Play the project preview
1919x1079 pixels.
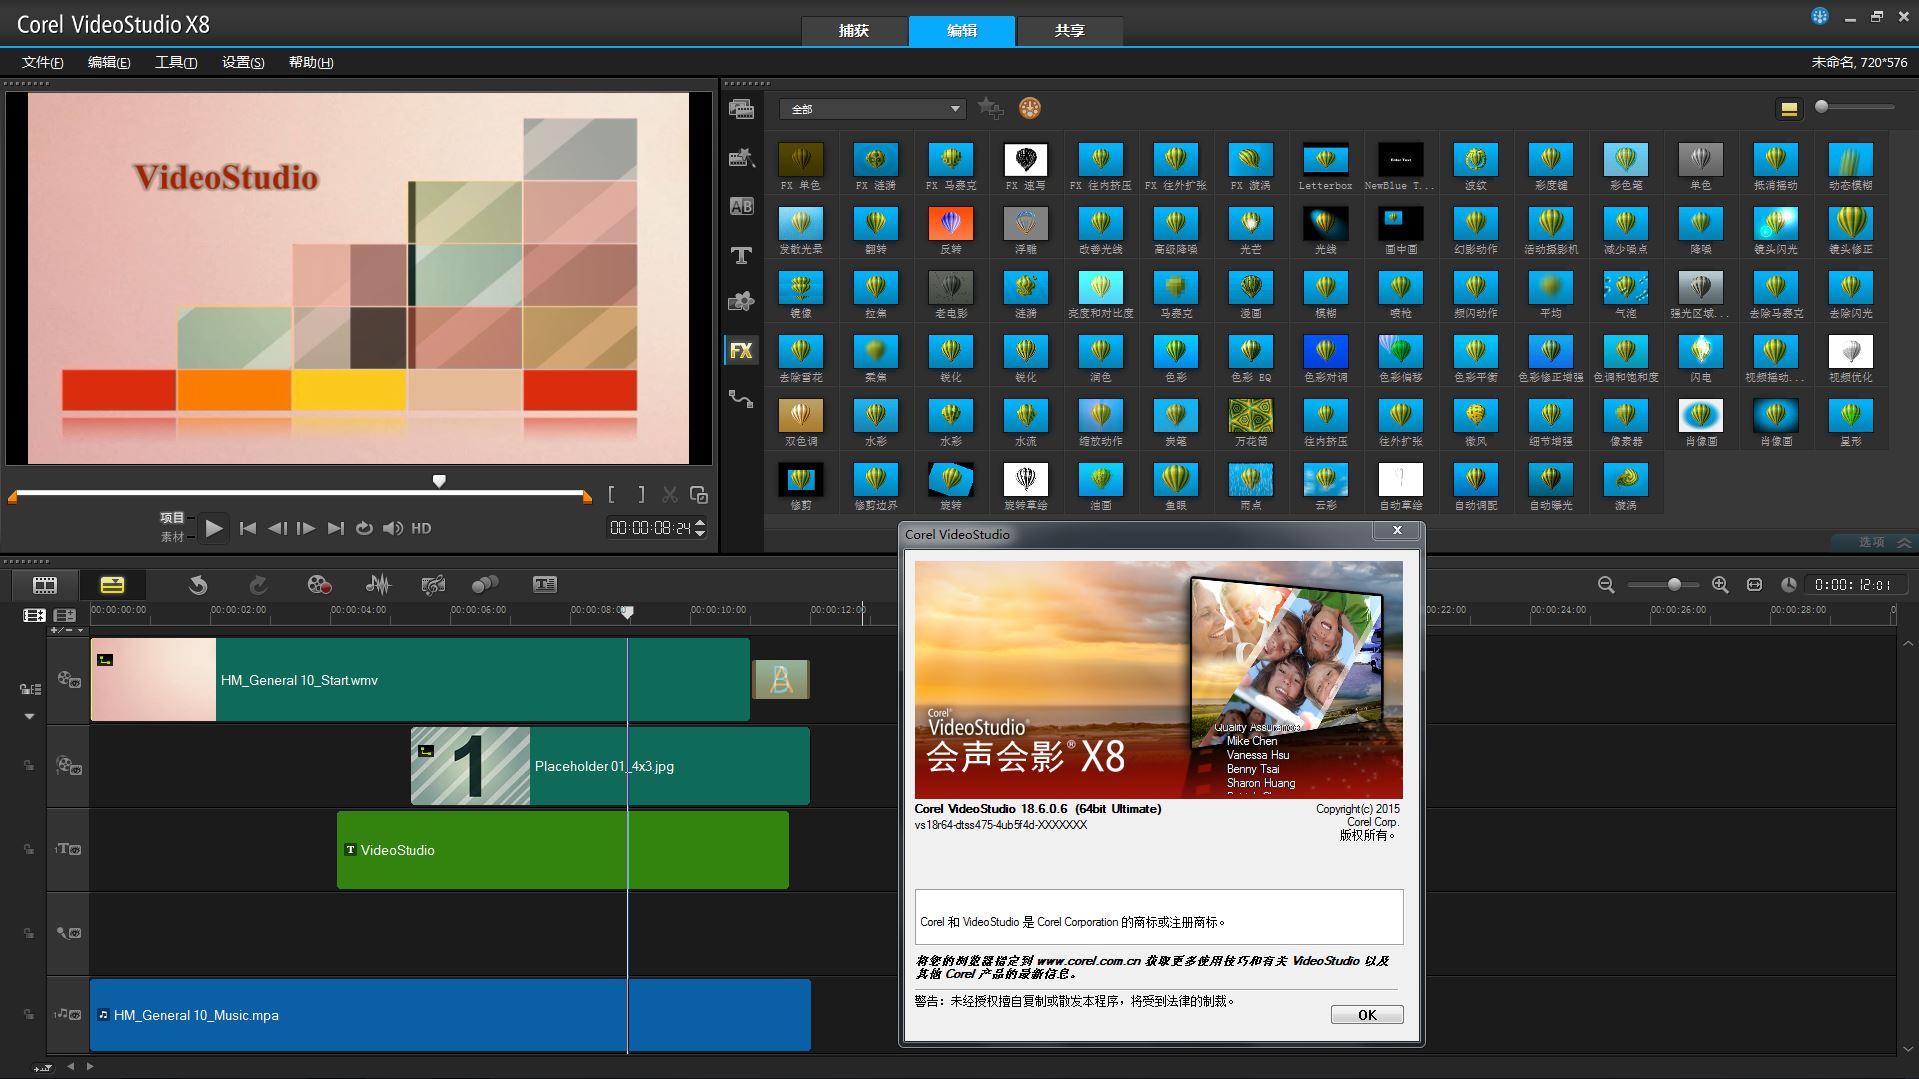pos(213,528)
